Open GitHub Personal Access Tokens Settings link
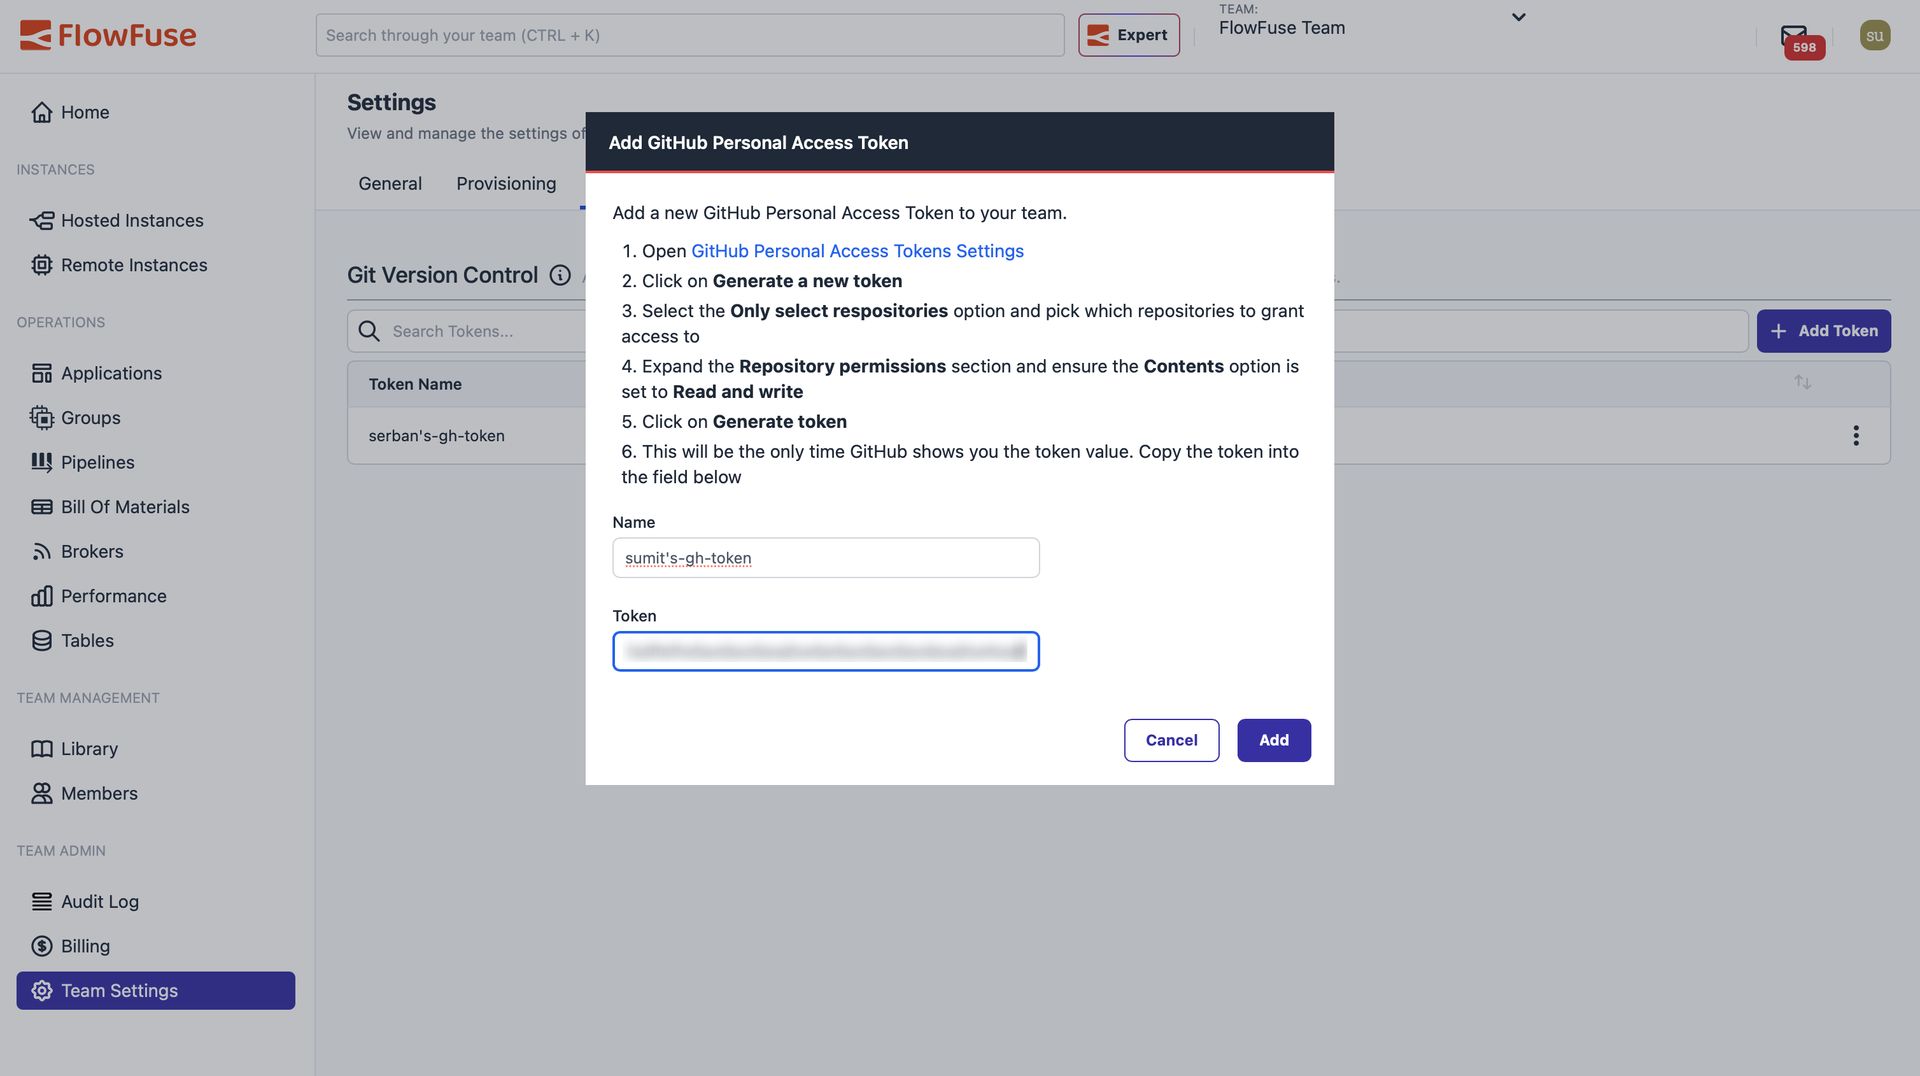 click(x=857, y=250)
